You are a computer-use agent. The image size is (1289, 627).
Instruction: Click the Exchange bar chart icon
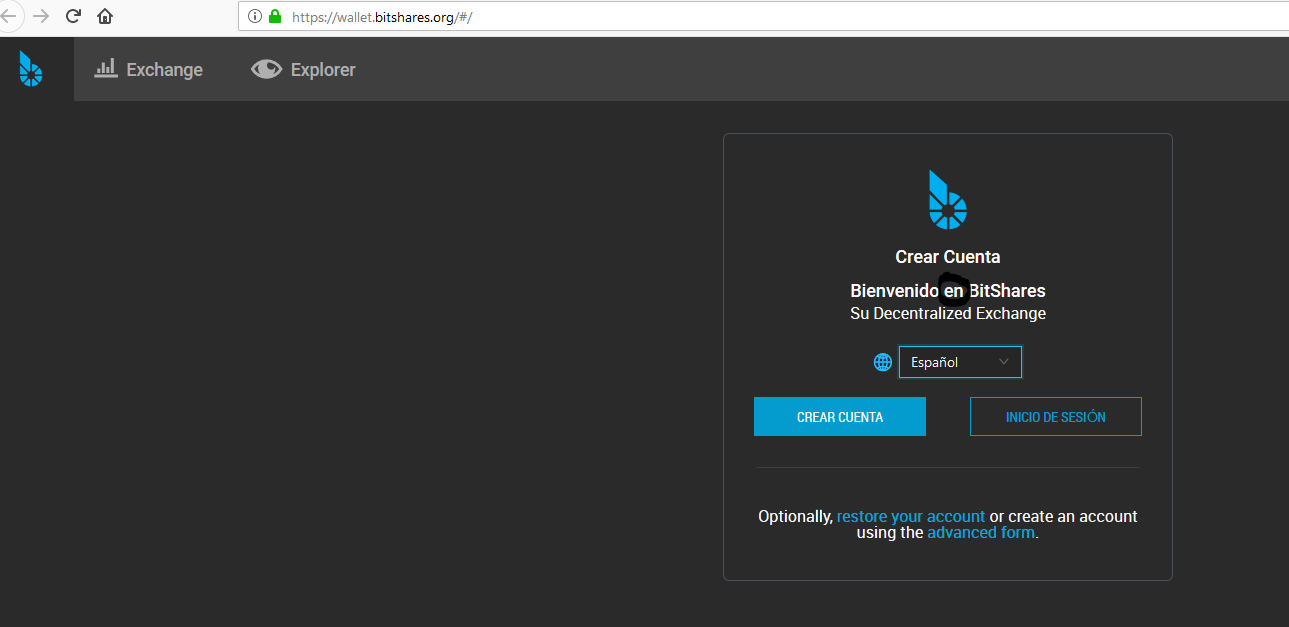106,68
